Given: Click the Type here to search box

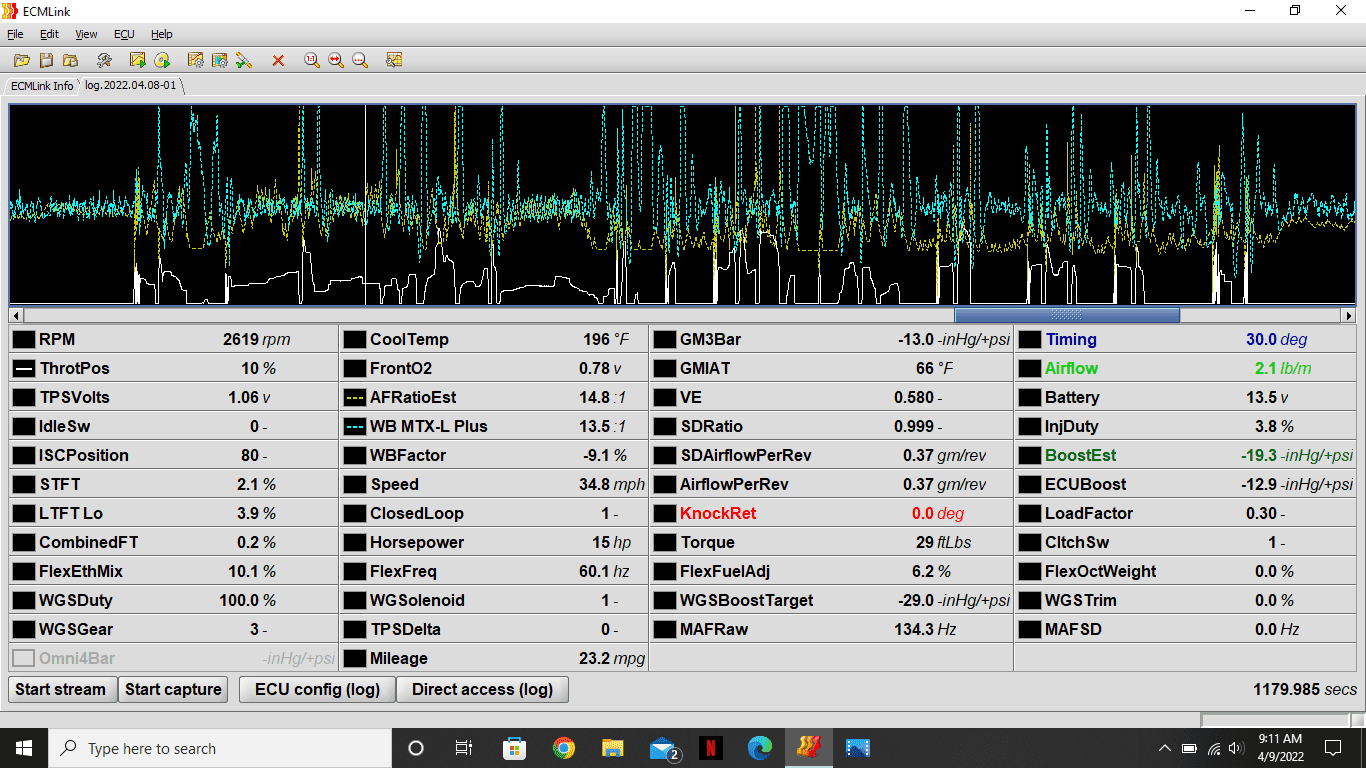Looking at the screenshot, I should coord(220,748).
